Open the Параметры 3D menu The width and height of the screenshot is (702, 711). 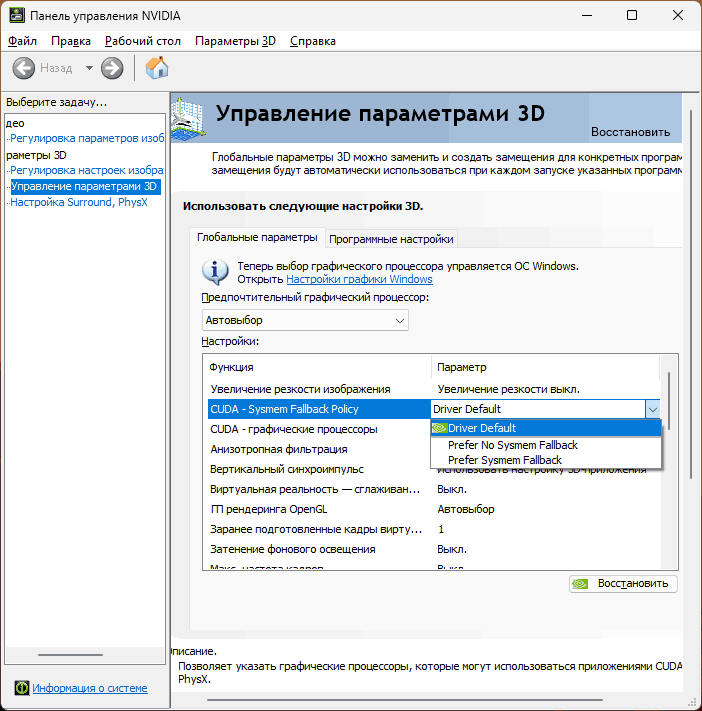click(235, 41)
